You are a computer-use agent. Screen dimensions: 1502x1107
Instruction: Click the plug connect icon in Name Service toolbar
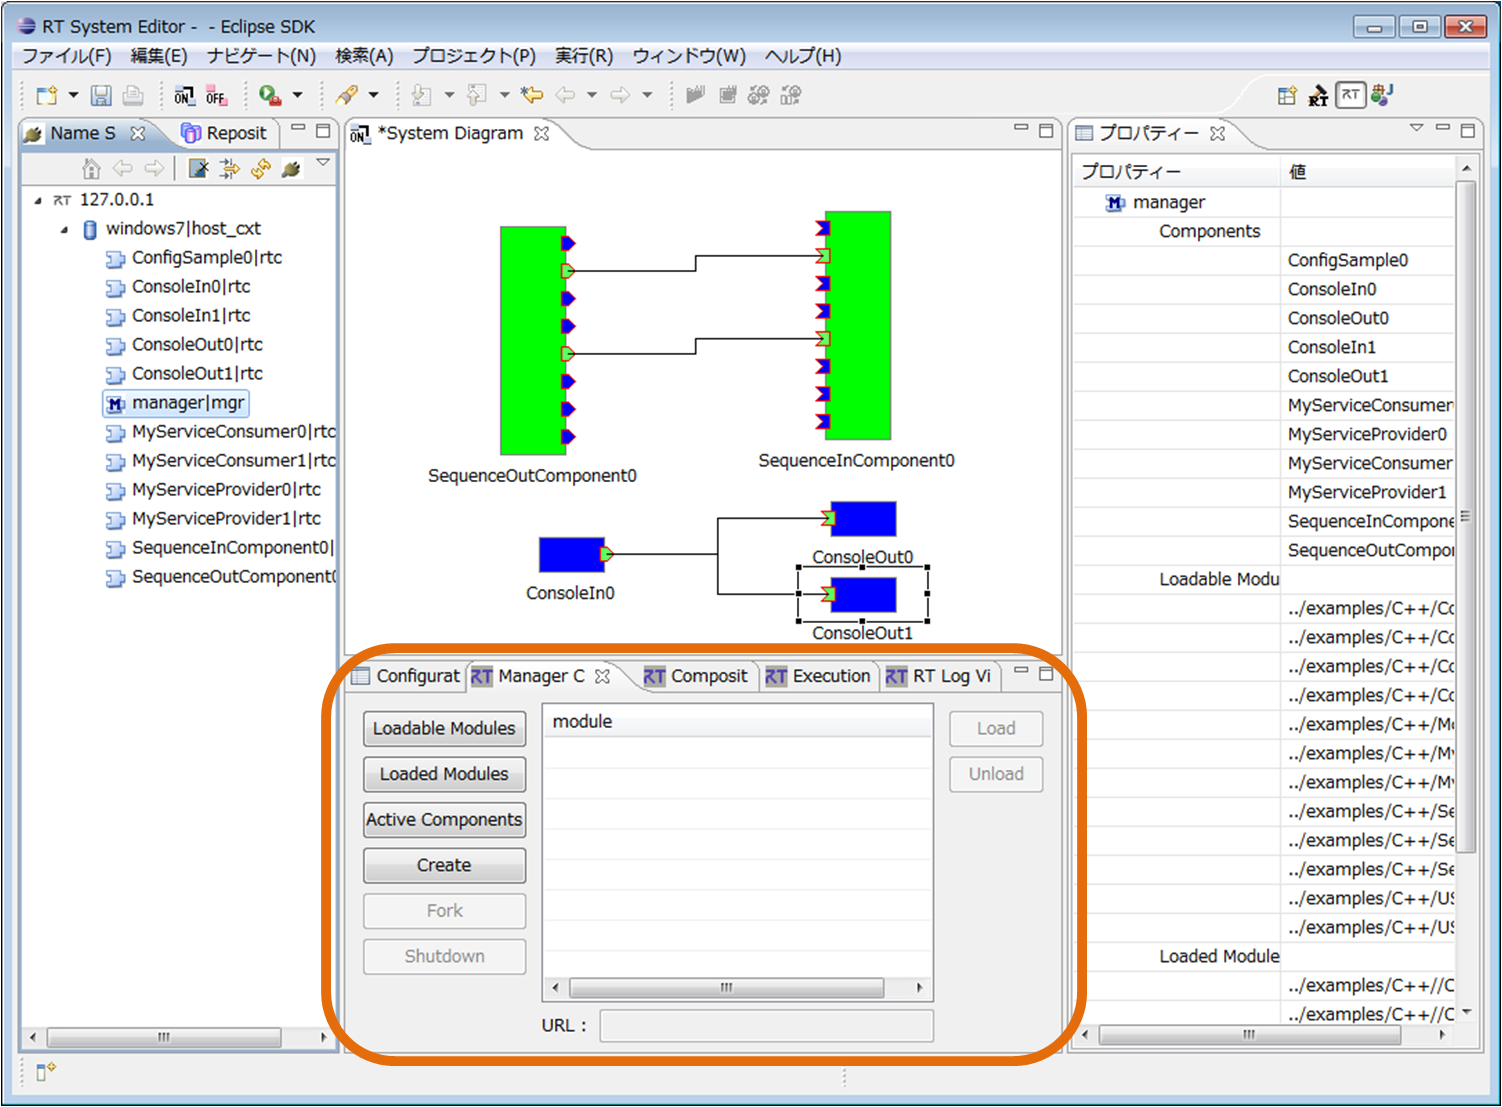click(291, 169)
